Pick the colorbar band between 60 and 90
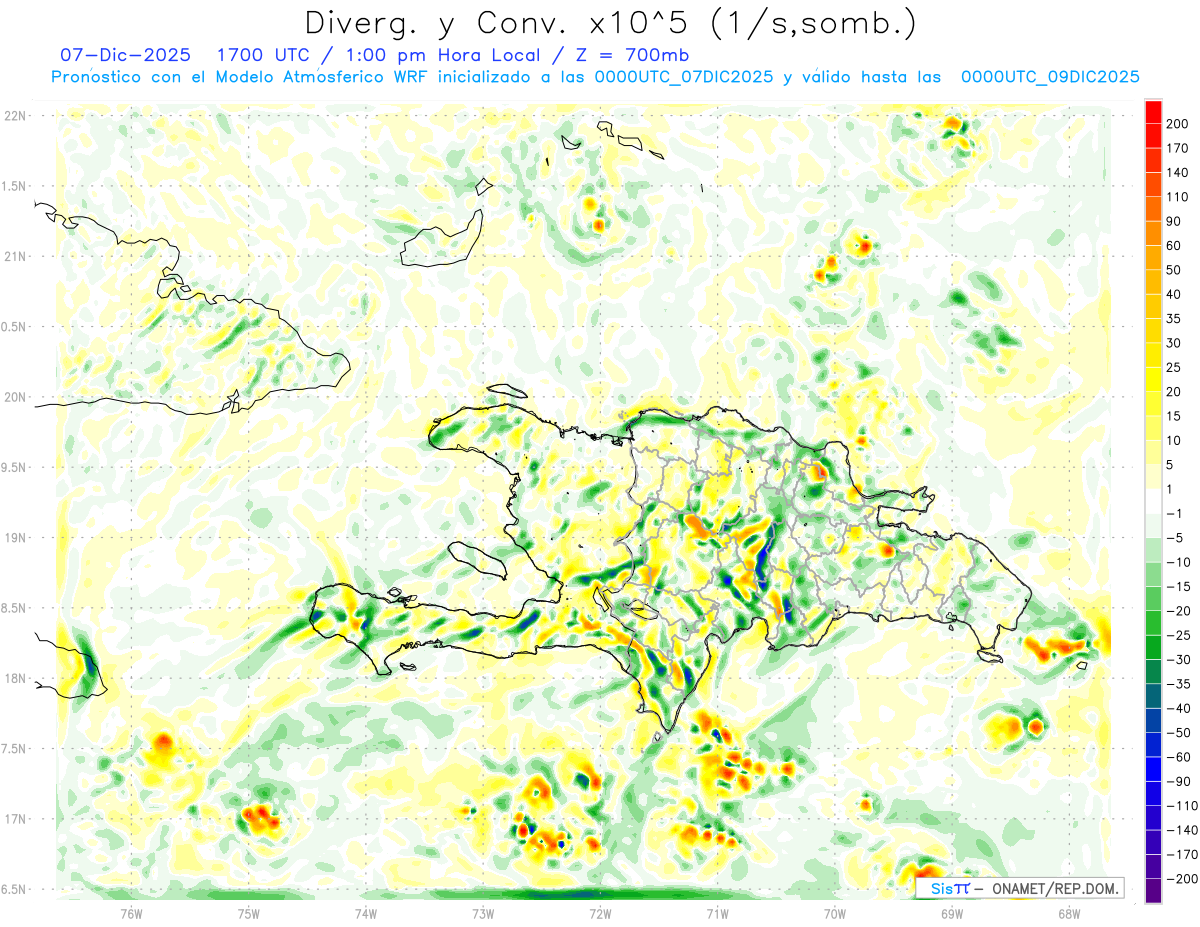 tap(1153, 234)
